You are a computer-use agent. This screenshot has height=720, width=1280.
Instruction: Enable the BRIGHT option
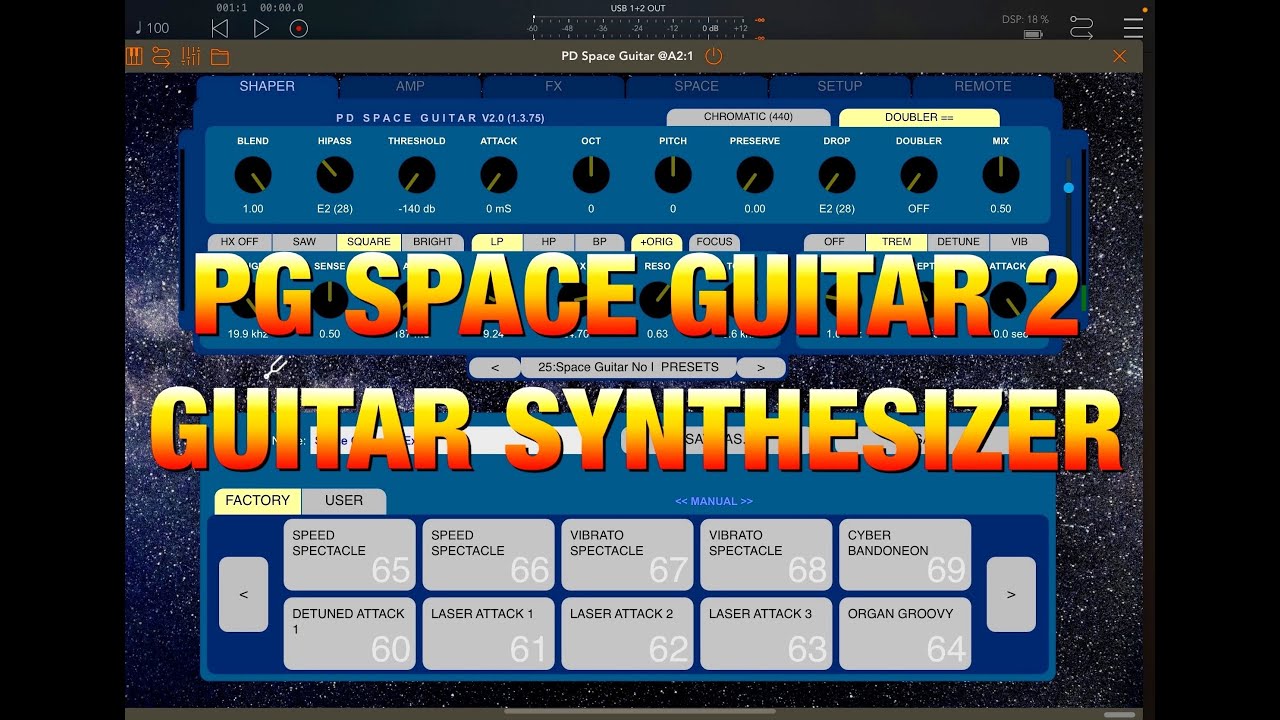coord(433,242)
